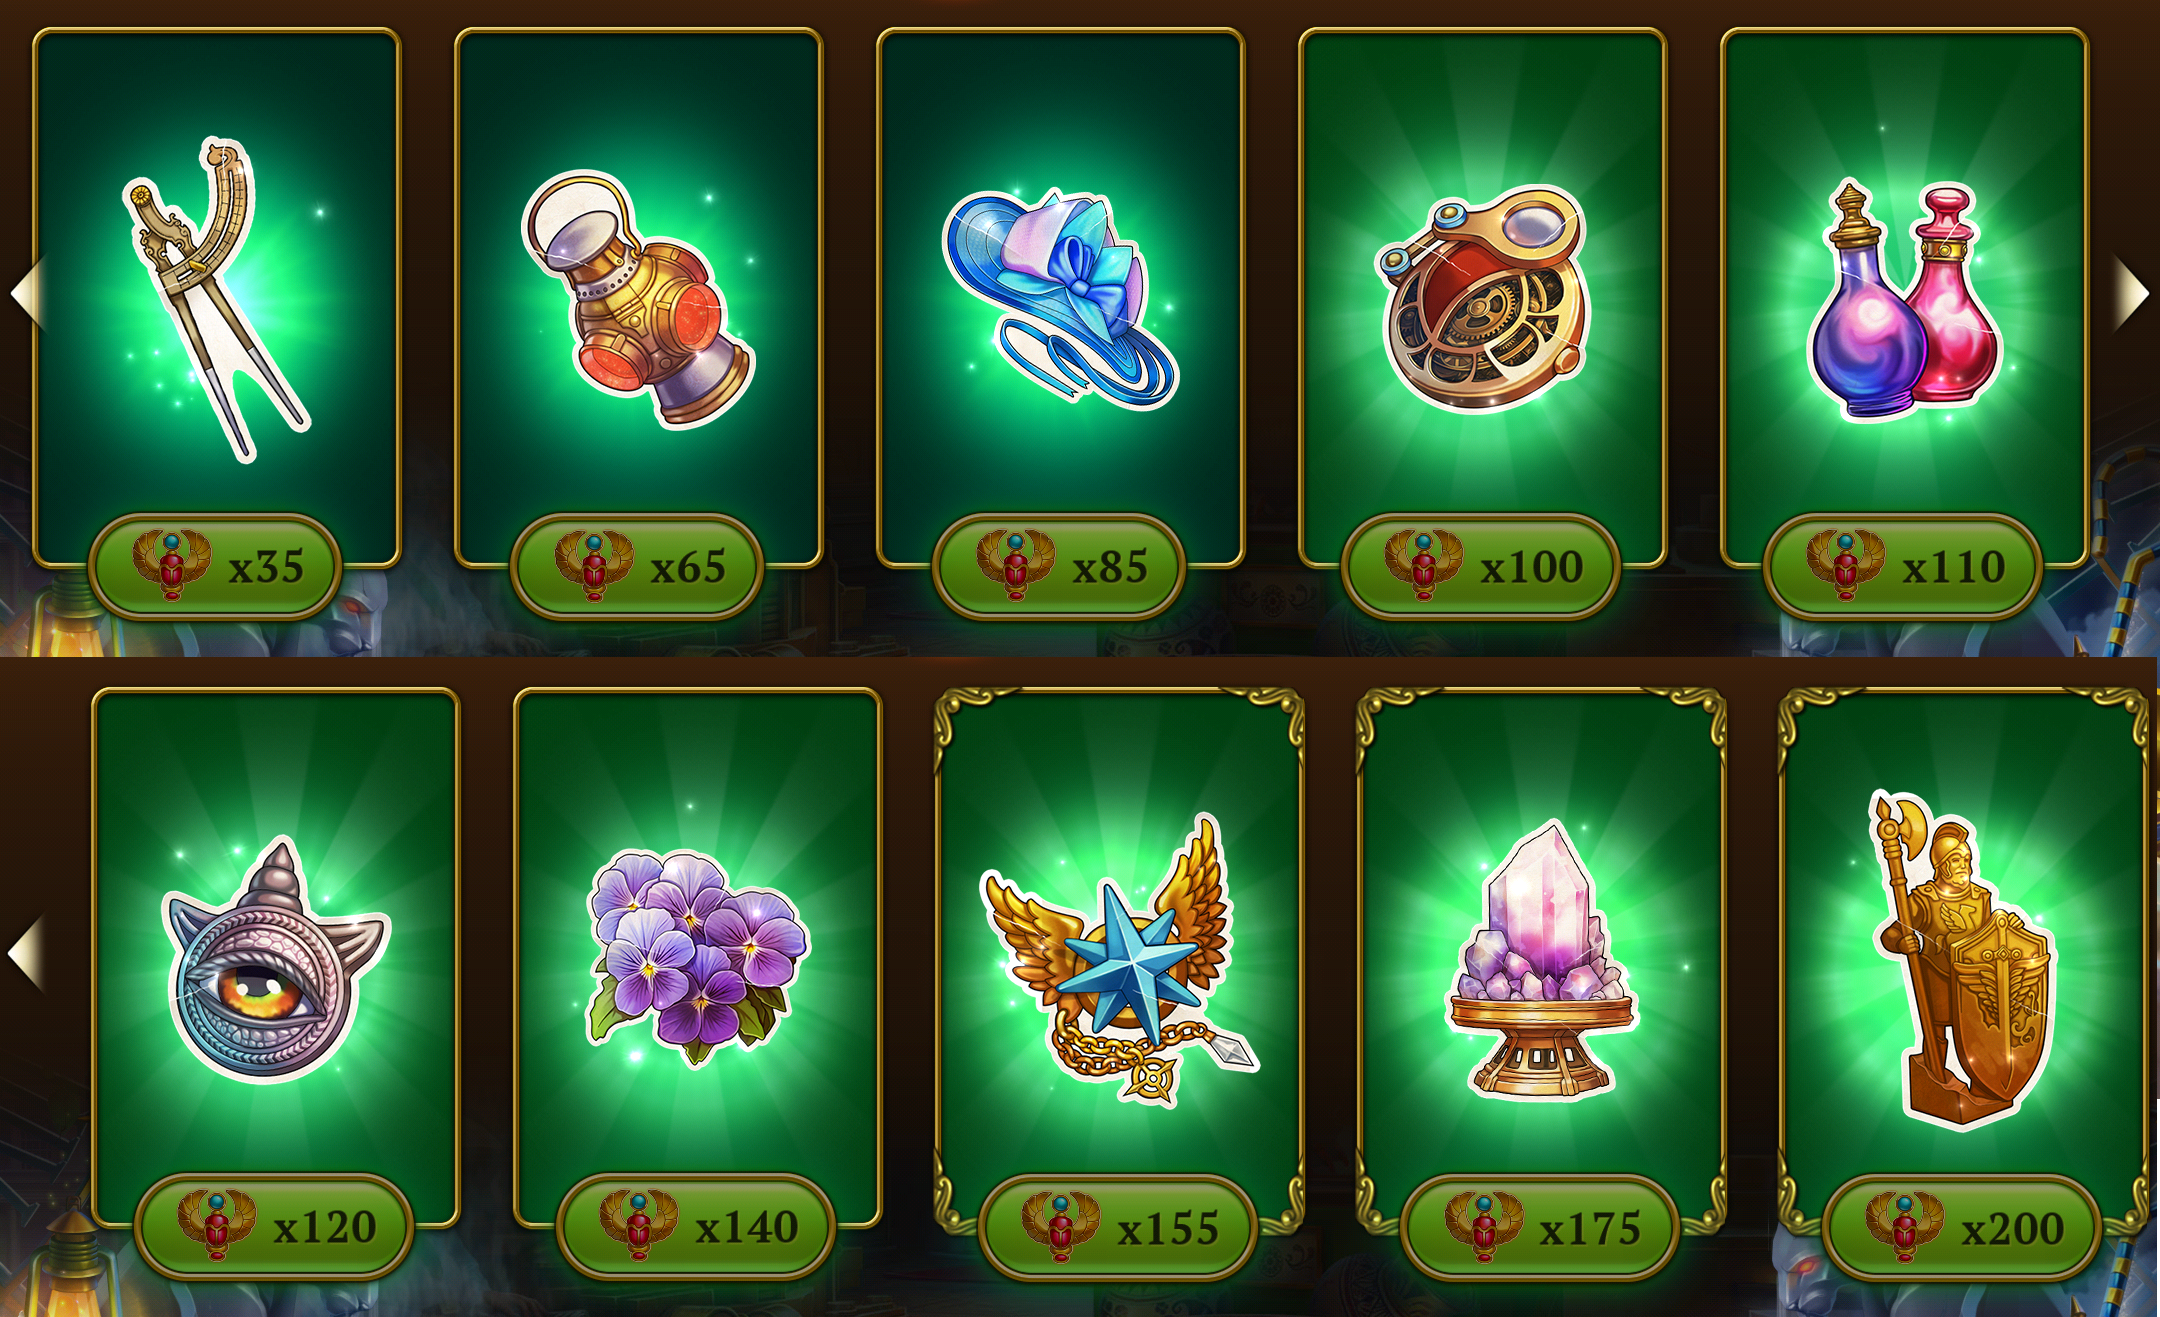2160x1317 pixels.
Task: Select the purple and pink potion bottles
Action: (1904, 300)
